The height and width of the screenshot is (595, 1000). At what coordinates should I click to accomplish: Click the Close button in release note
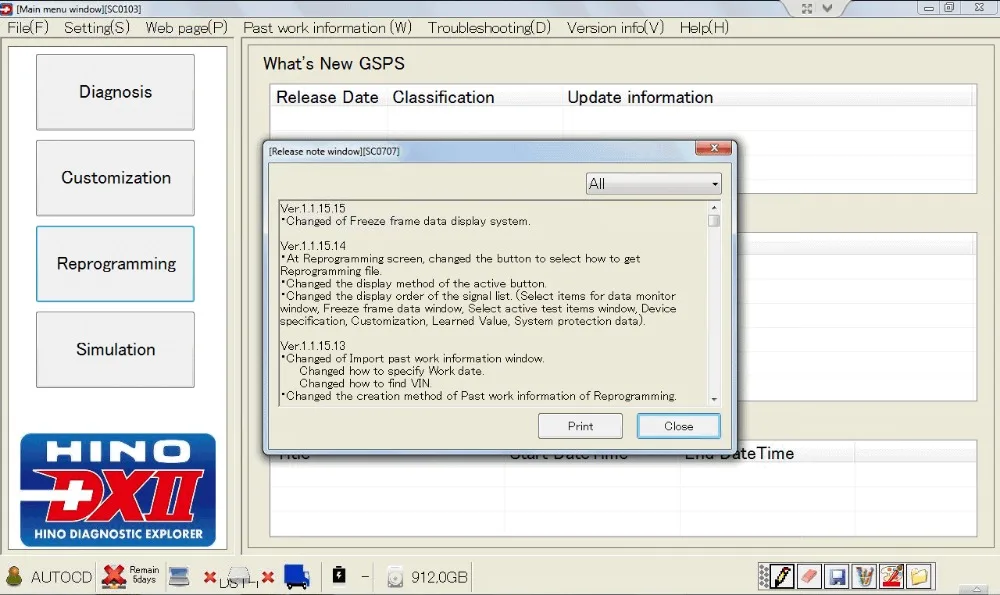click(x=679, y=426)
